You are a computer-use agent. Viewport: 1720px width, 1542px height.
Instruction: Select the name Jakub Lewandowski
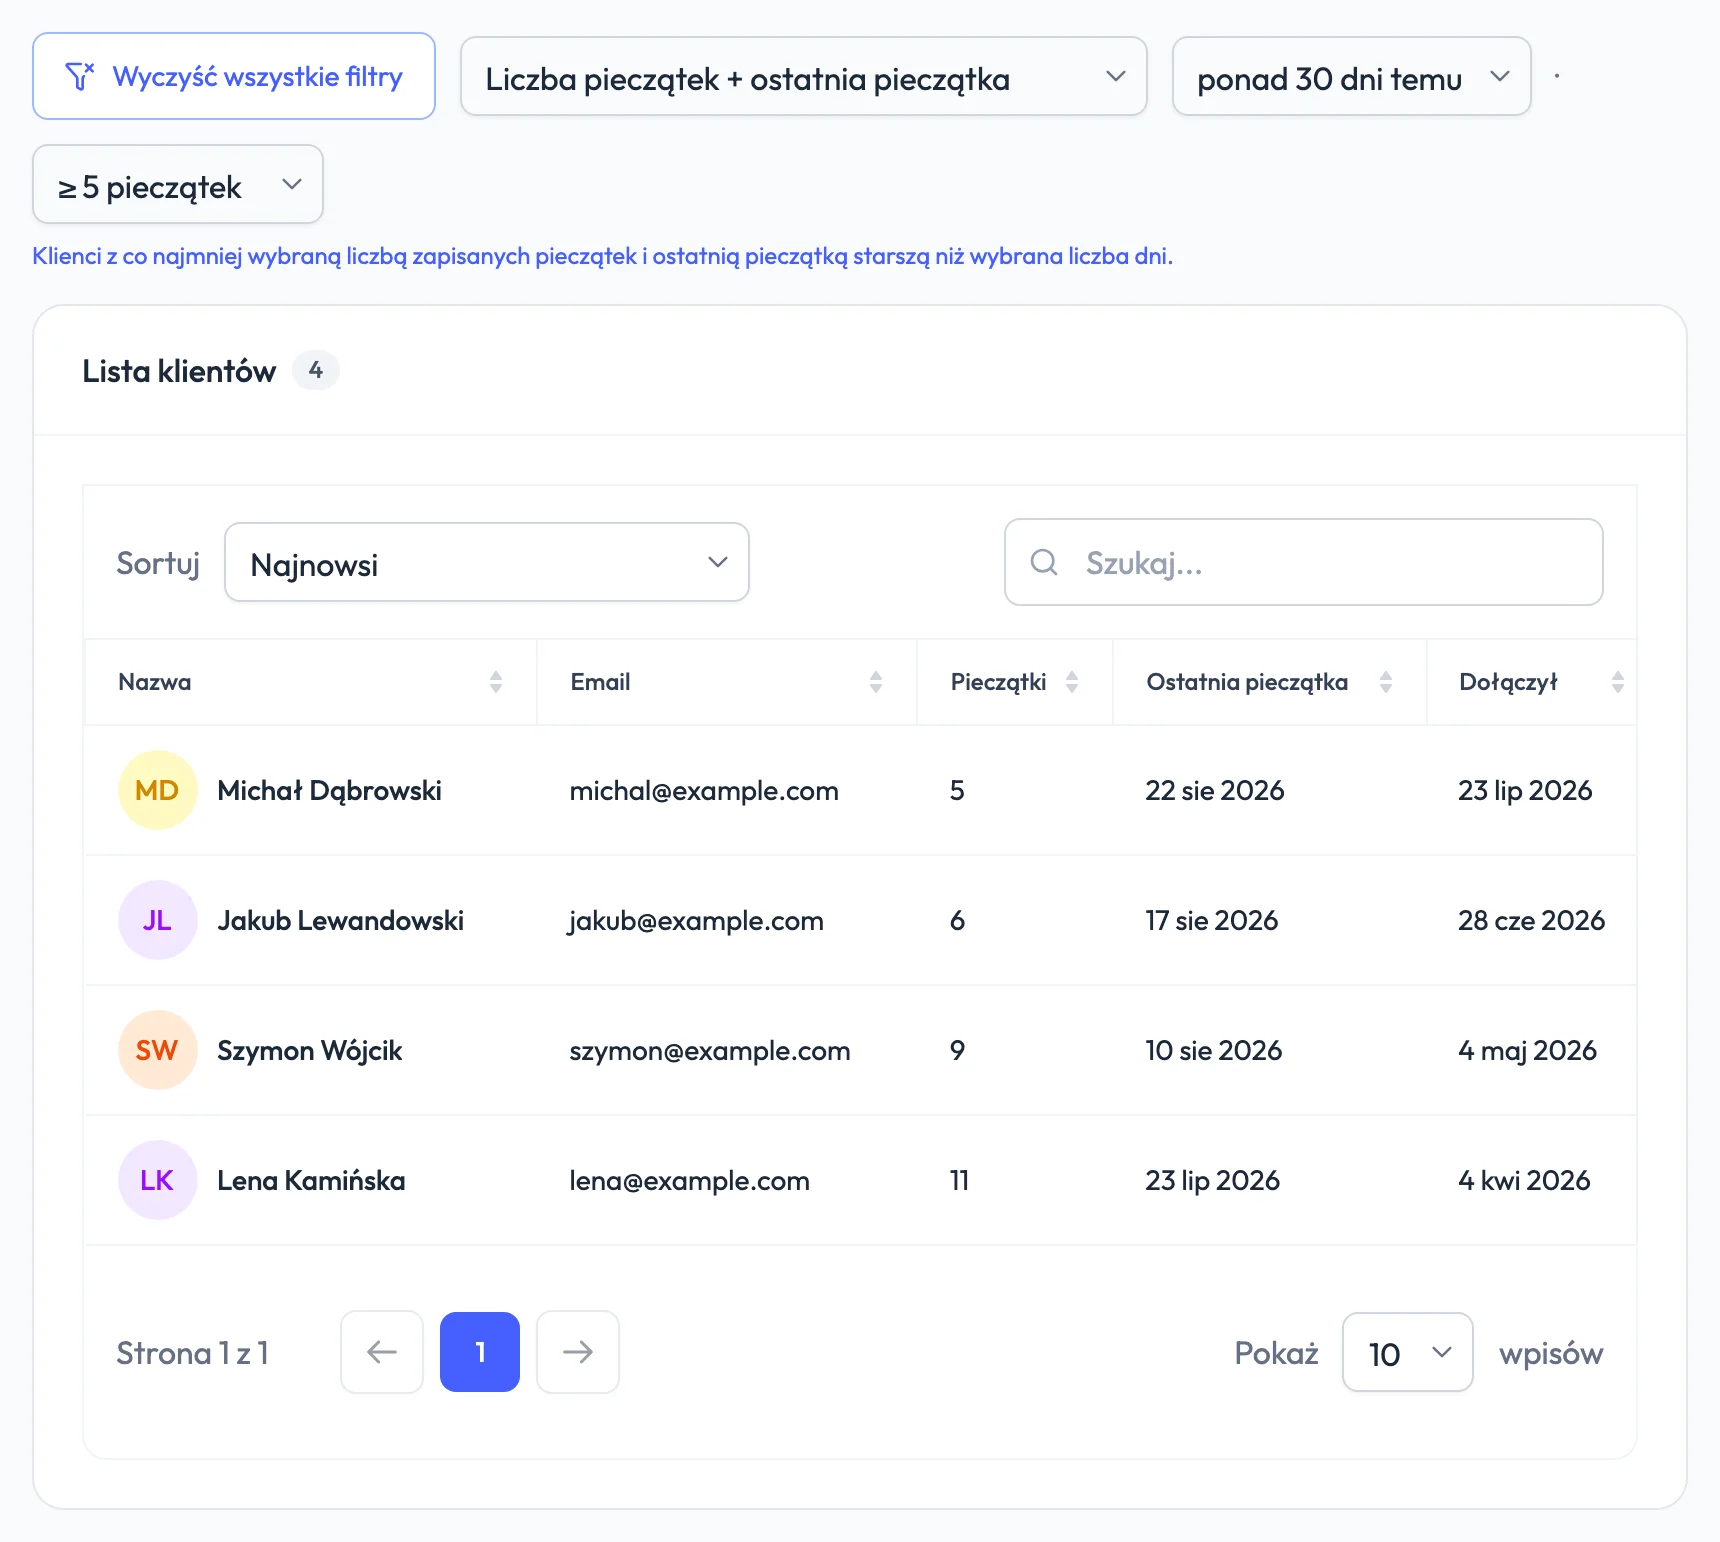point(341,920)
